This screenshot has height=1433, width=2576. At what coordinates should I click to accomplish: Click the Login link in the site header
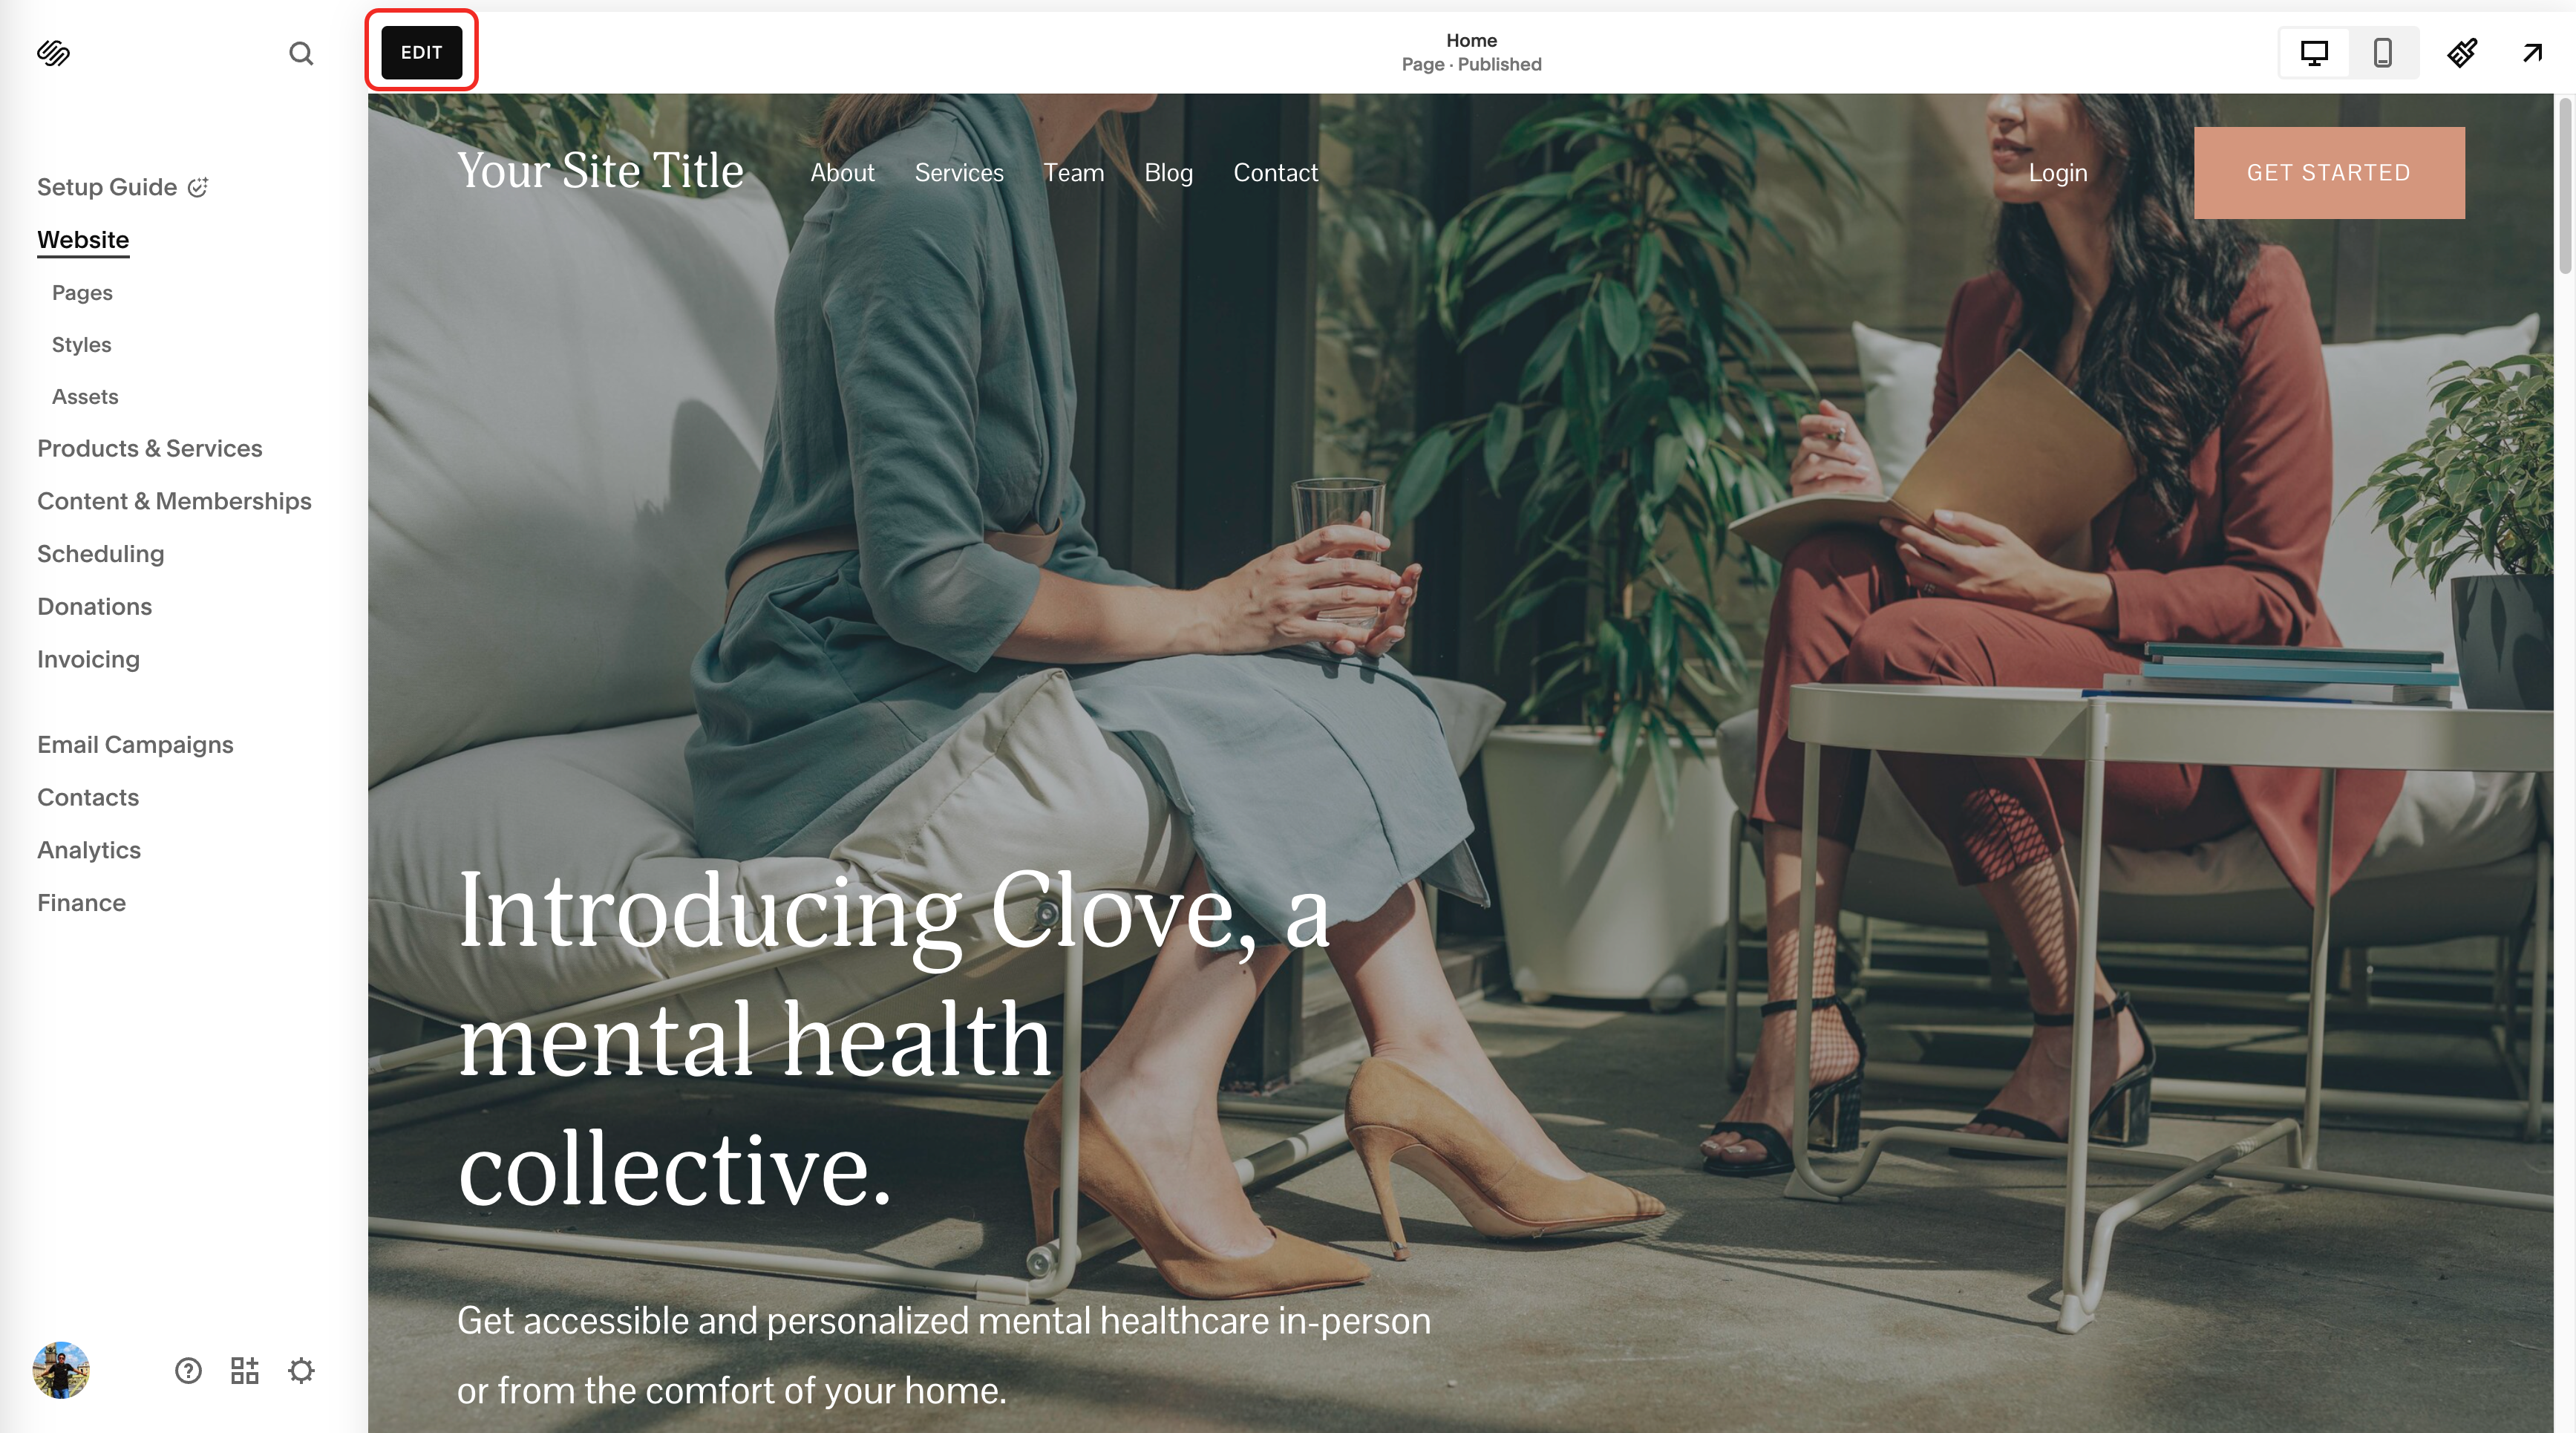[2058, 173]
